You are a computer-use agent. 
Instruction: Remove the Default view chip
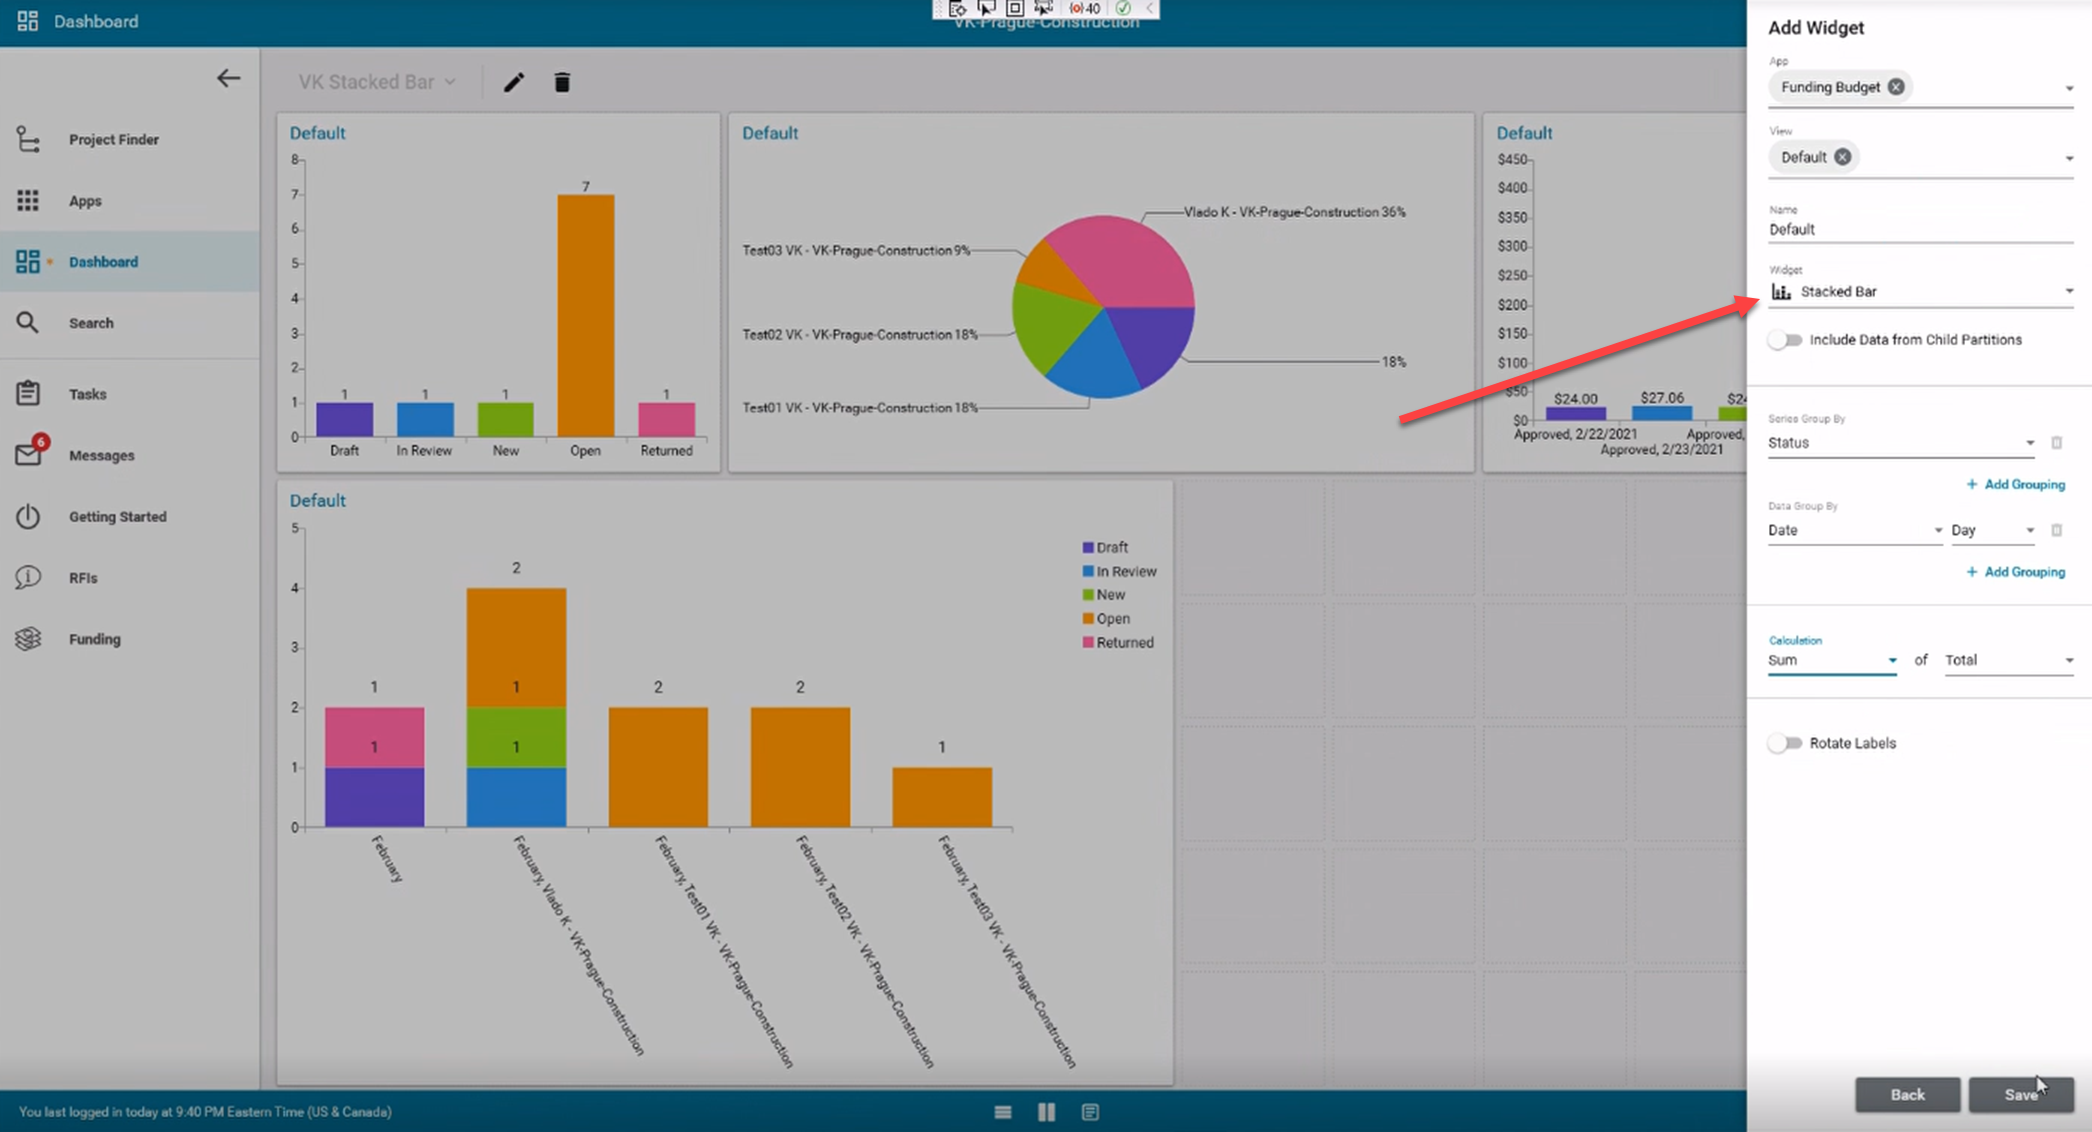1842,157
